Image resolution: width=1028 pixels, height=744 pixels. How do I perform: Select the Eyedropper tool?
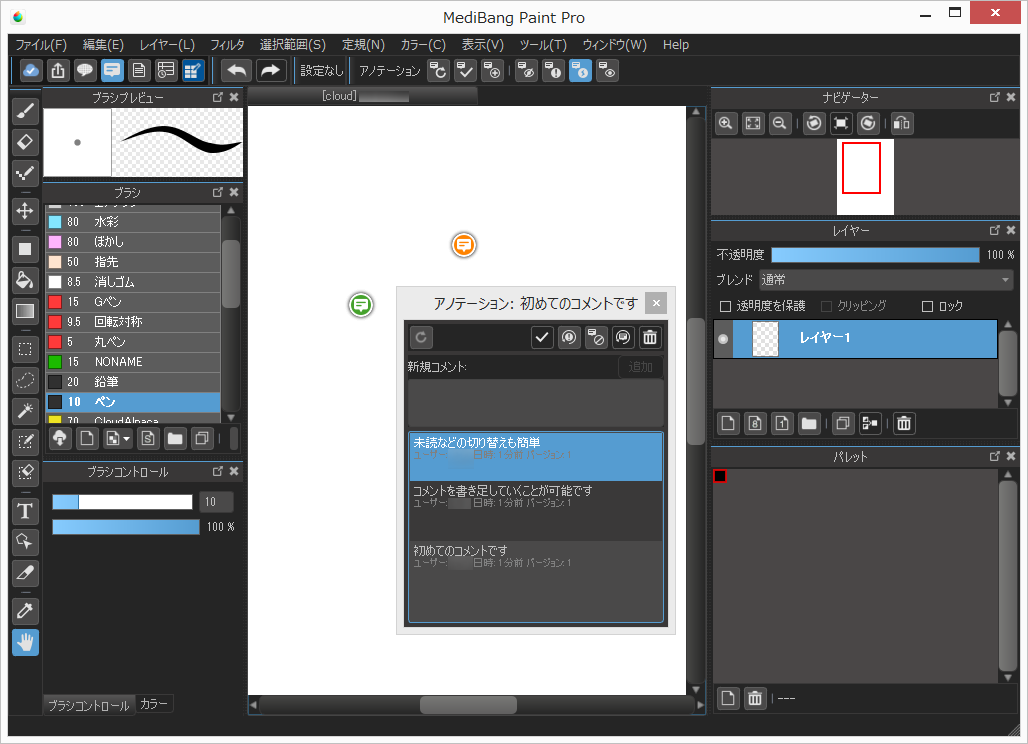(25, 612)
